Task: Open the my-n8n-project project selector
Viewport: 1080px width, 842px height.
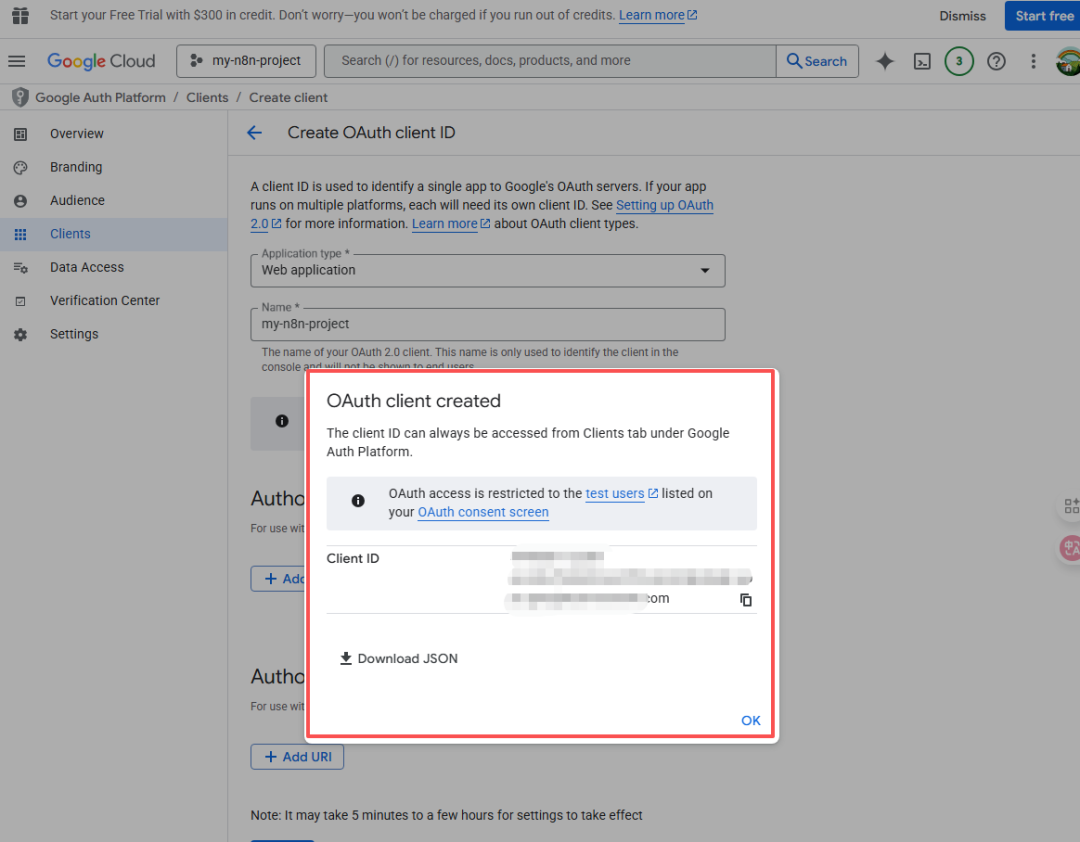Action: click(246, 61)
